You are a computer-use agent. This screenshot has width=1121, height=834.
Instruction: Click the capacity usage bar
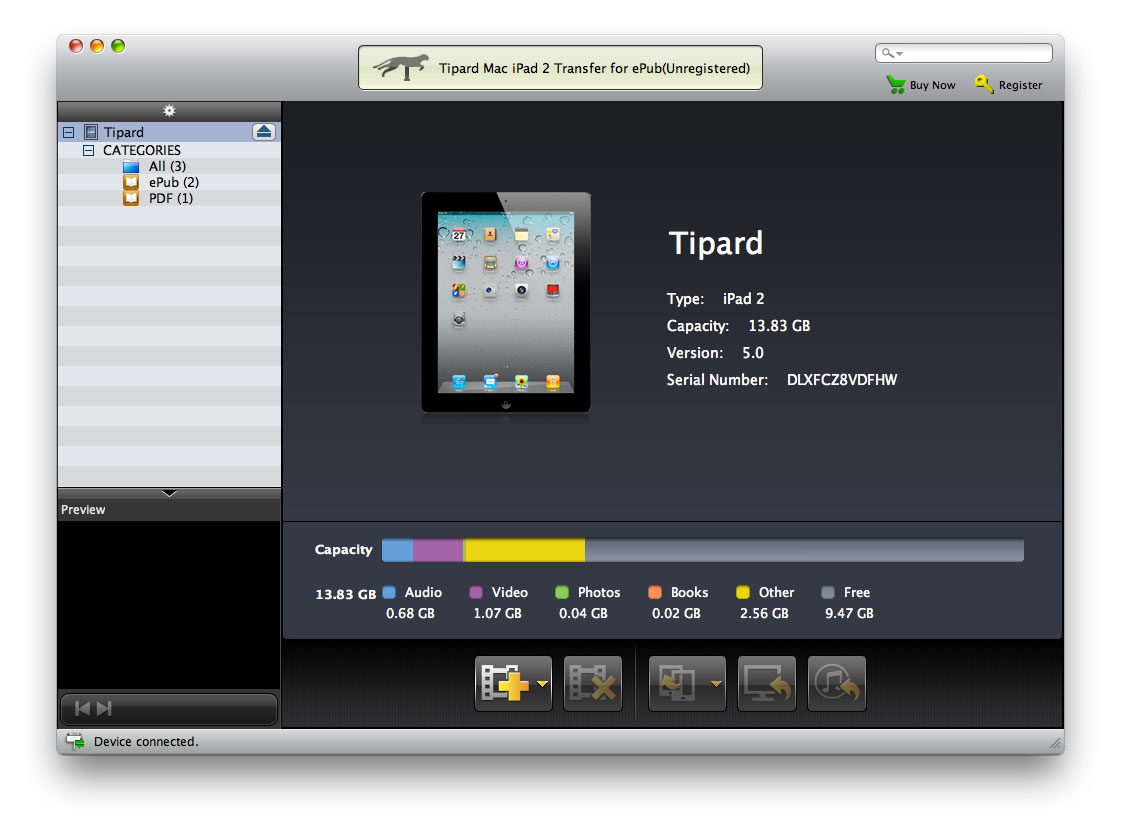pos(700,549)
